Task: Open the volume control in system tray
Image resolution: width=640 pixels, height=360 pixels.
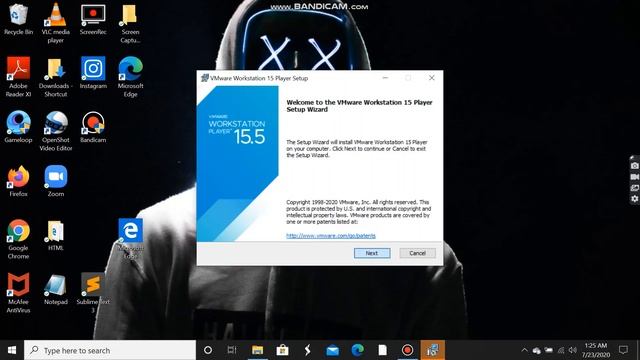Action: [573, 350]
